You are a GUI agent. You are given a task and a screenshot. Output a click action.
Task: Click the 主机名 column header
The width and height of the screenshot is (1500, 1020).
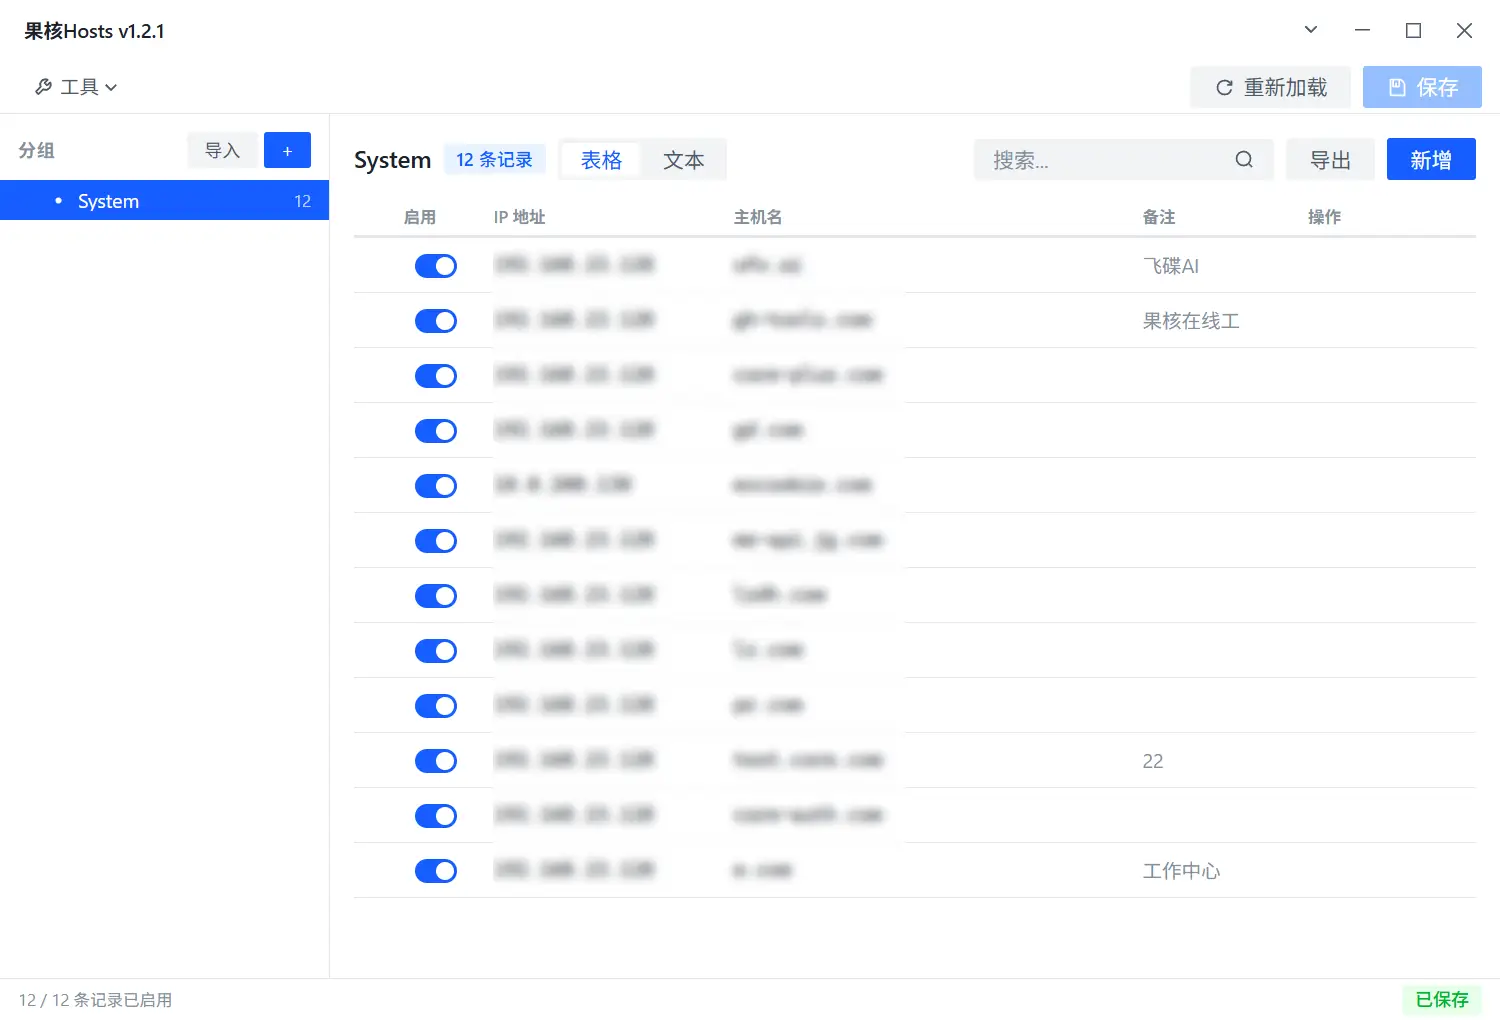tap(758, 217)
